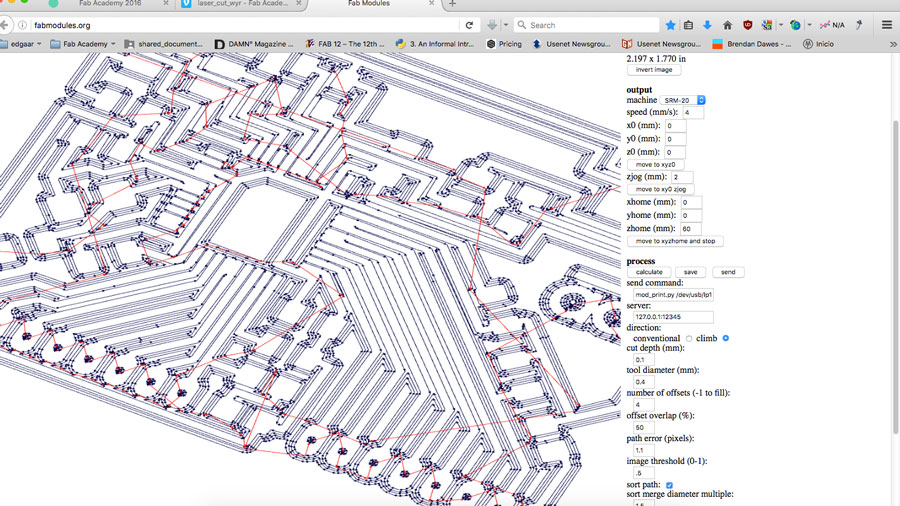Image resolution: width=900 pixels, height=506 pixels.
Task: Open the dropdown next to the grey download arrow
Action: [x=506, y=25]
